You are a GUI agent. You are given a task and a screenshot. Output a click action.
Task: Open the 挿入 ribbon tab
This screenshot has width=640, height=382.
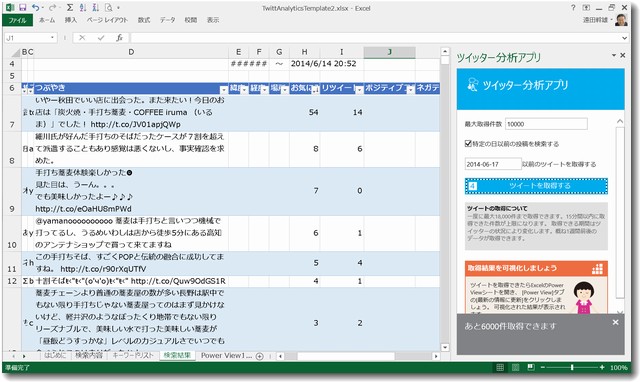pyautogui.click(x=70, y=20)
